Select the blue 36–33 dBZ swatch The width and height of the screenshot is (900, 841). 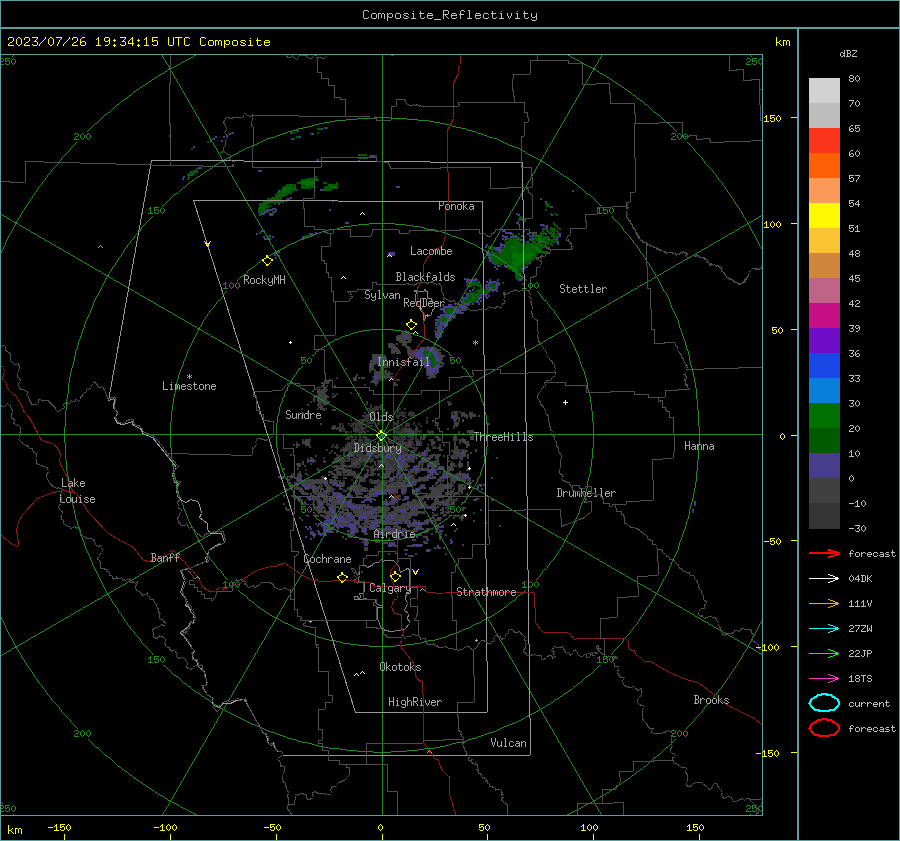click(824, 366)
